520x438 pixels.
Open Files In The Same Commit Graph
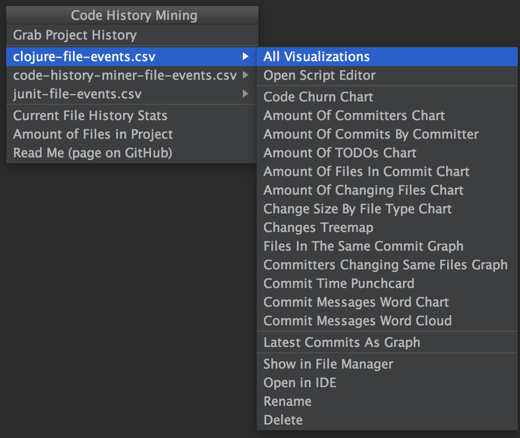(x=387, y=246)
